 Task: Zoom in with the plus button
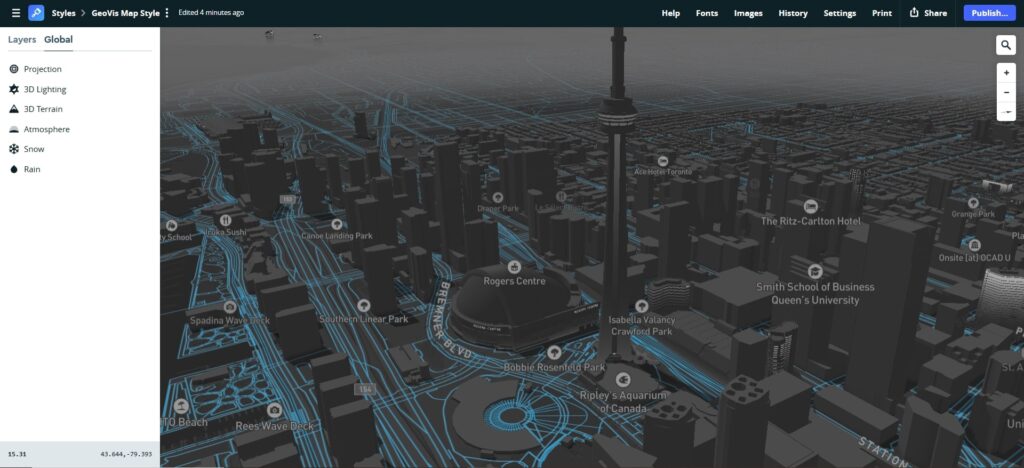pos(1006,73)
